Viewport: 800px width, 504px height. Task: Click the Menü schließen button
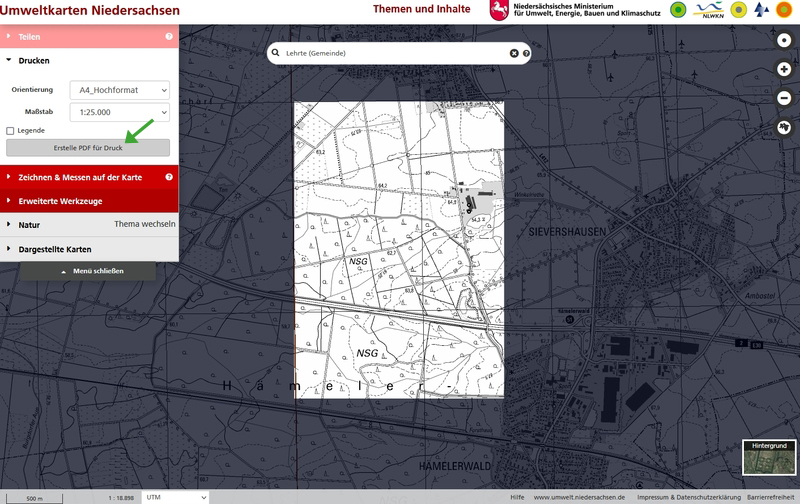point(88,271)
